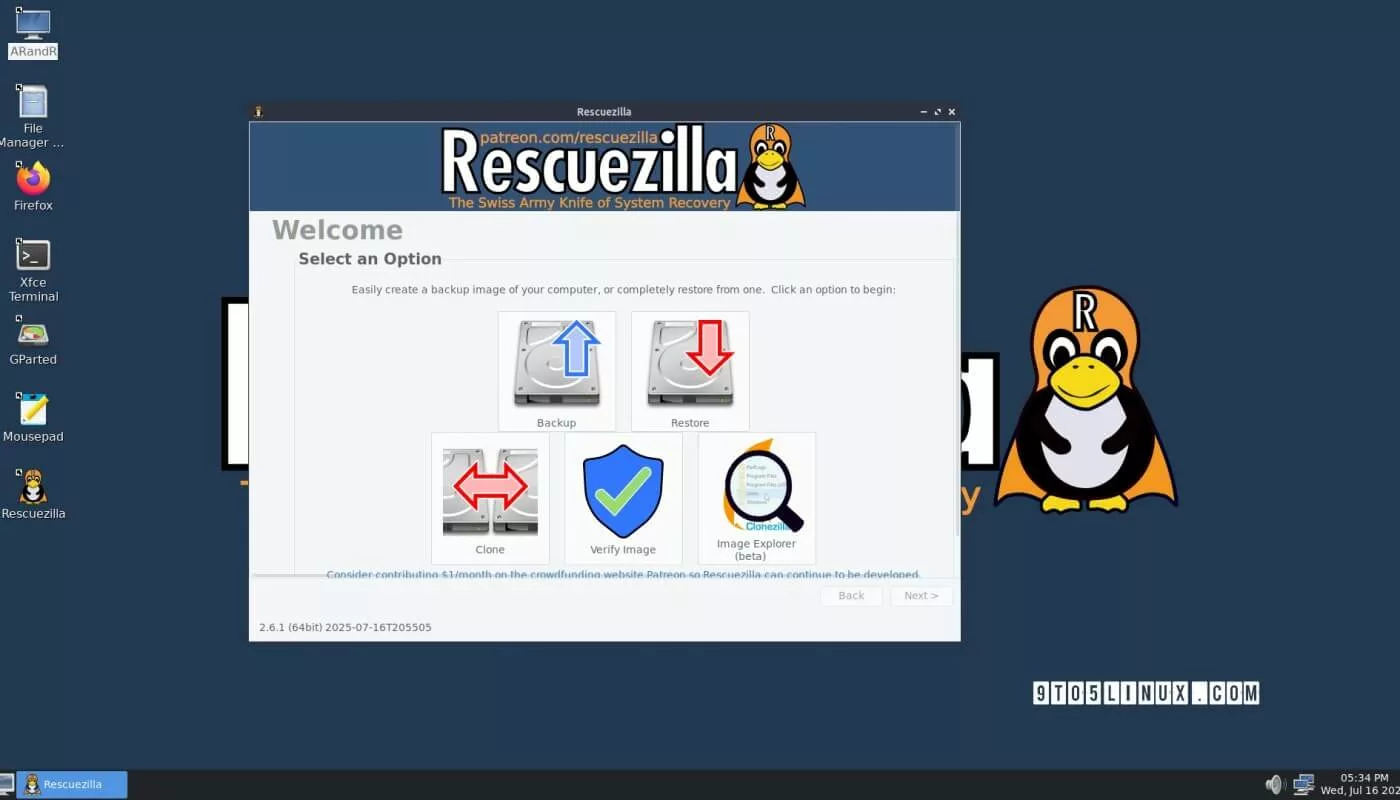Click the window menu icon in title bar
Image resolution: width=1400 pixels, height=800 pixels.
(258, 112)
